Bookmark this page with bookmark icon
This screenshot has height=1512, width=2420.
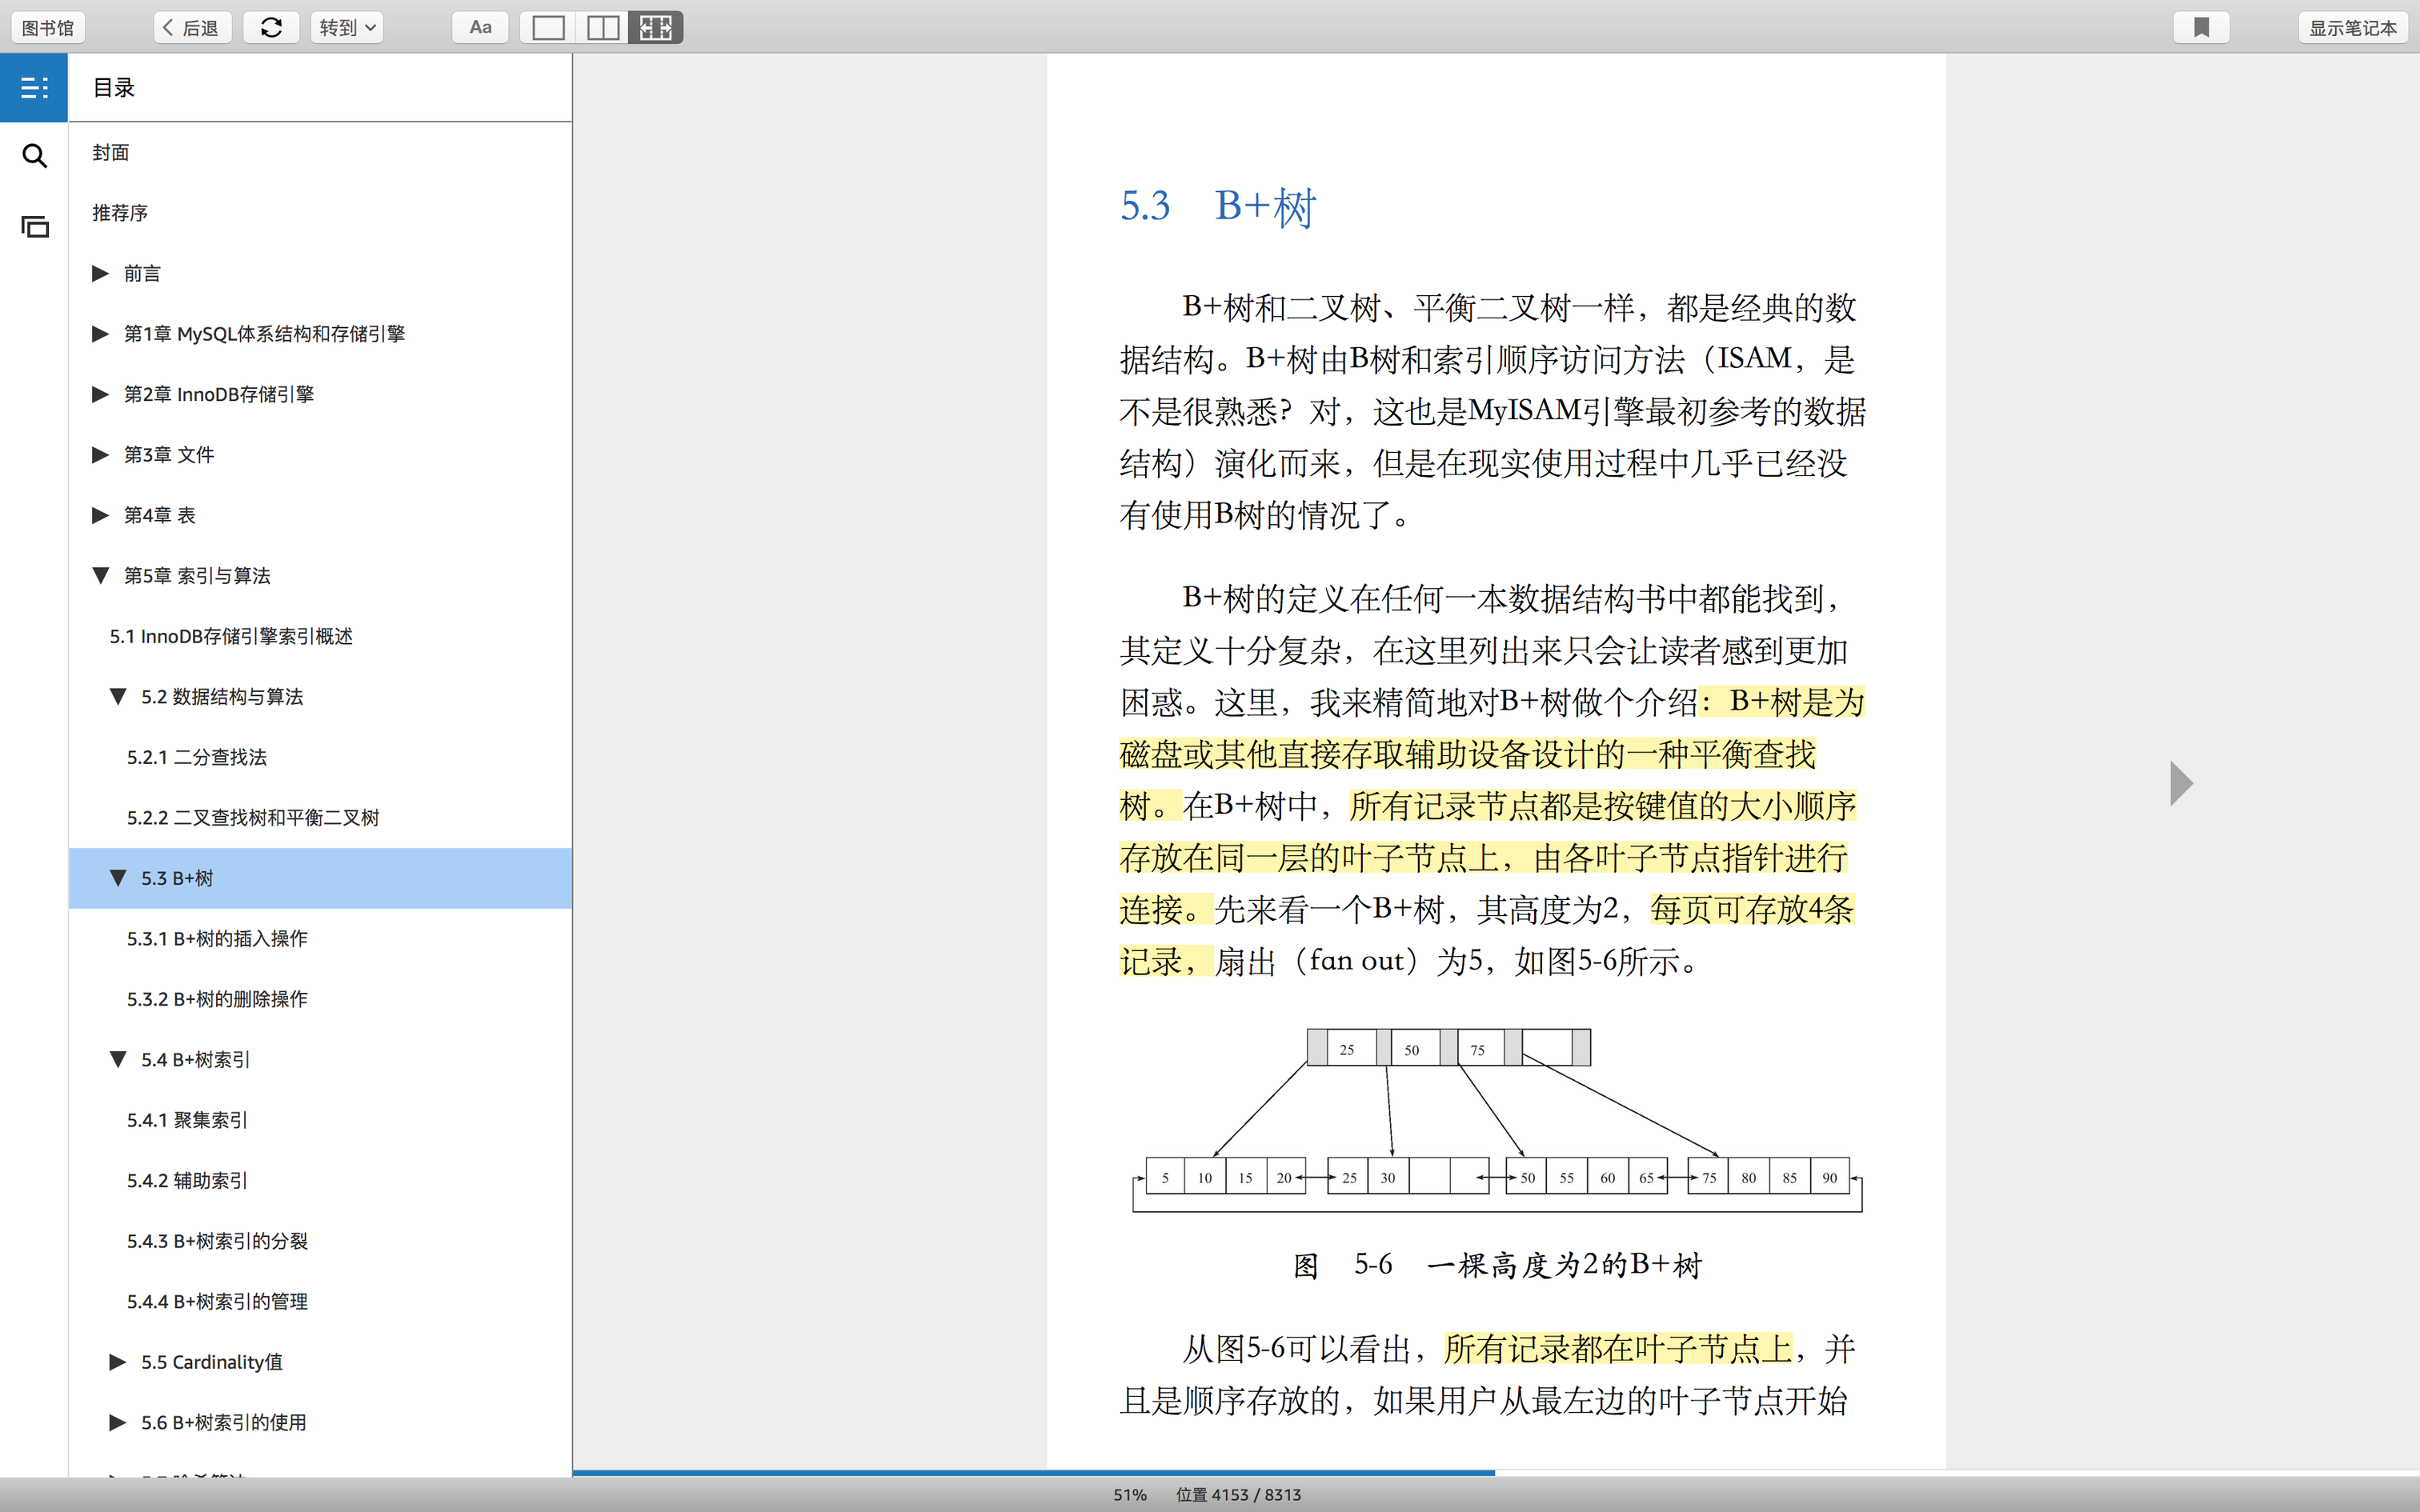[x=2201, y=27]
